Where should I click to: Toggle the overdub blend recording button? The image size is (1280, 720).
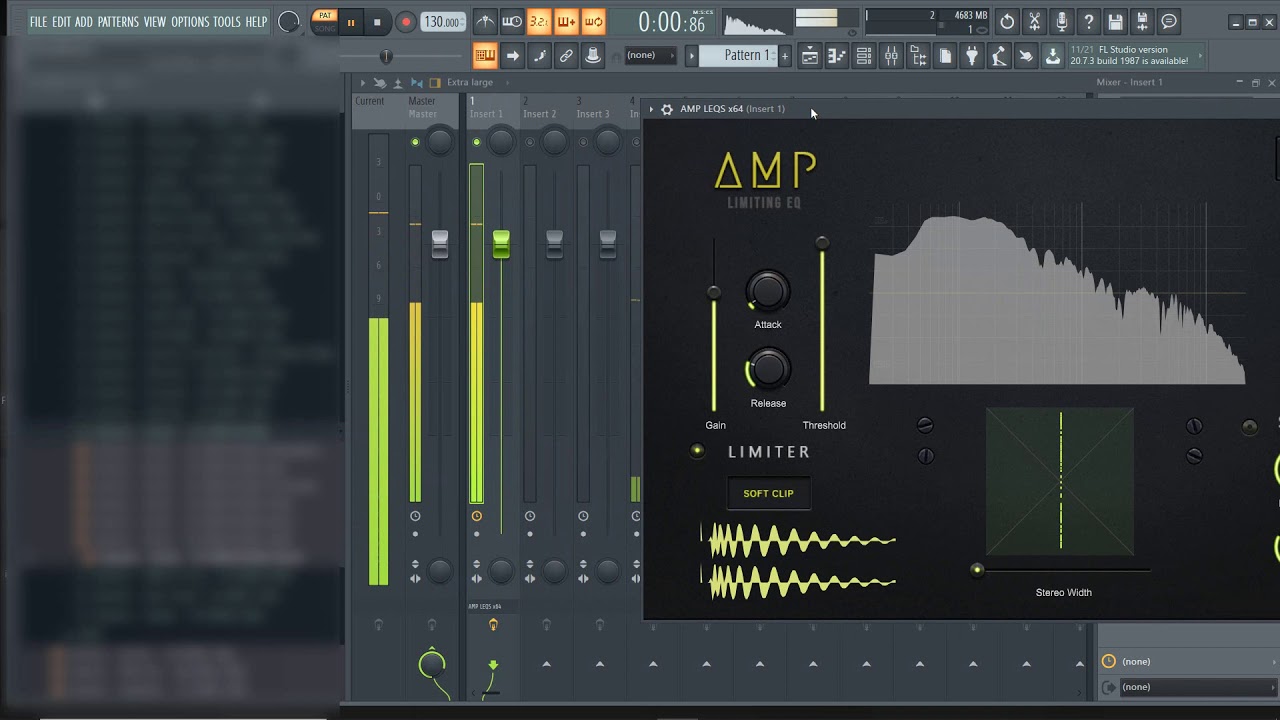point(565,21)
